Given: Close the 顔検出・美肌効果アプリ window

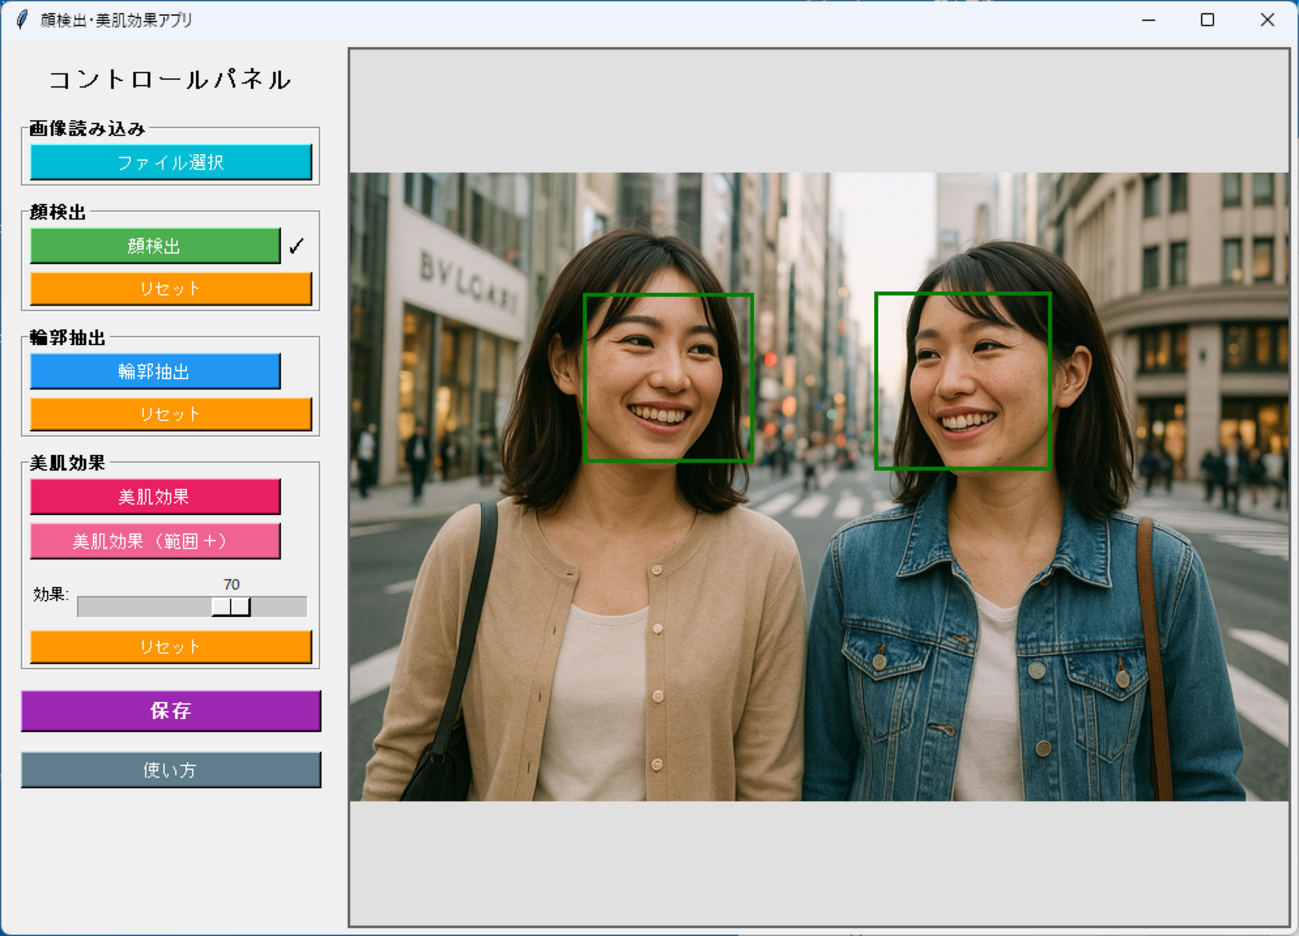Looking at the screenshot, I should tap(1267, 20).
